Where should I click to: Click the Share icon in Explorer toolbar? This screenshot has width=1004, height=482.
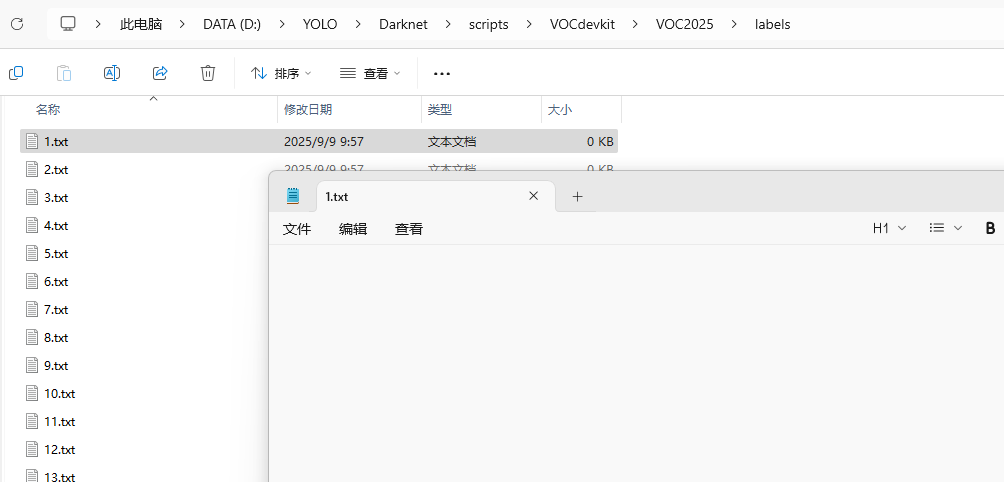(160, 73)
